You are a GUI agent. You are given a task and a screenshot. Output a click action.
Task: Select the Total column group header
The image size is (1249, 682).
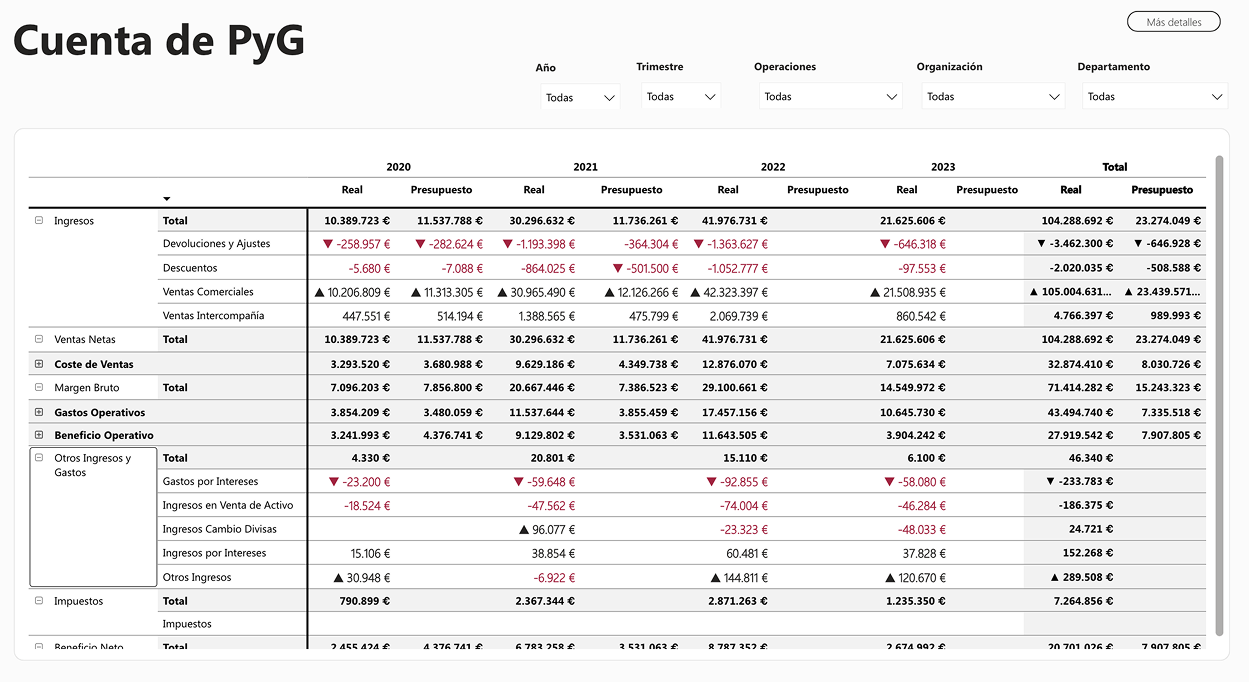1114,167
